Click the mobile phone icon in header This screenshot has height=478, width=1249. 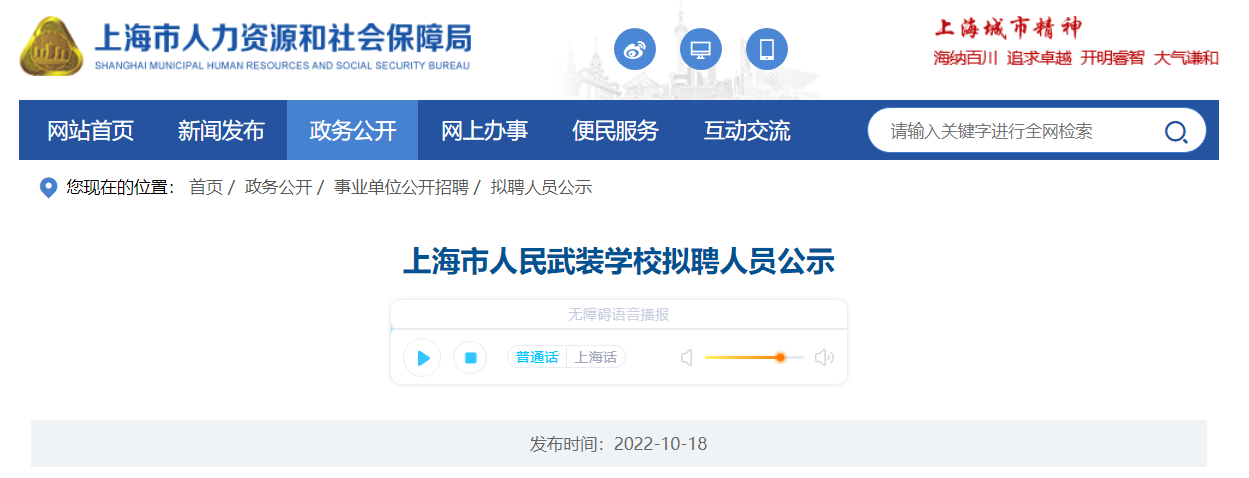pyautogui.click(x=767, y=49)
